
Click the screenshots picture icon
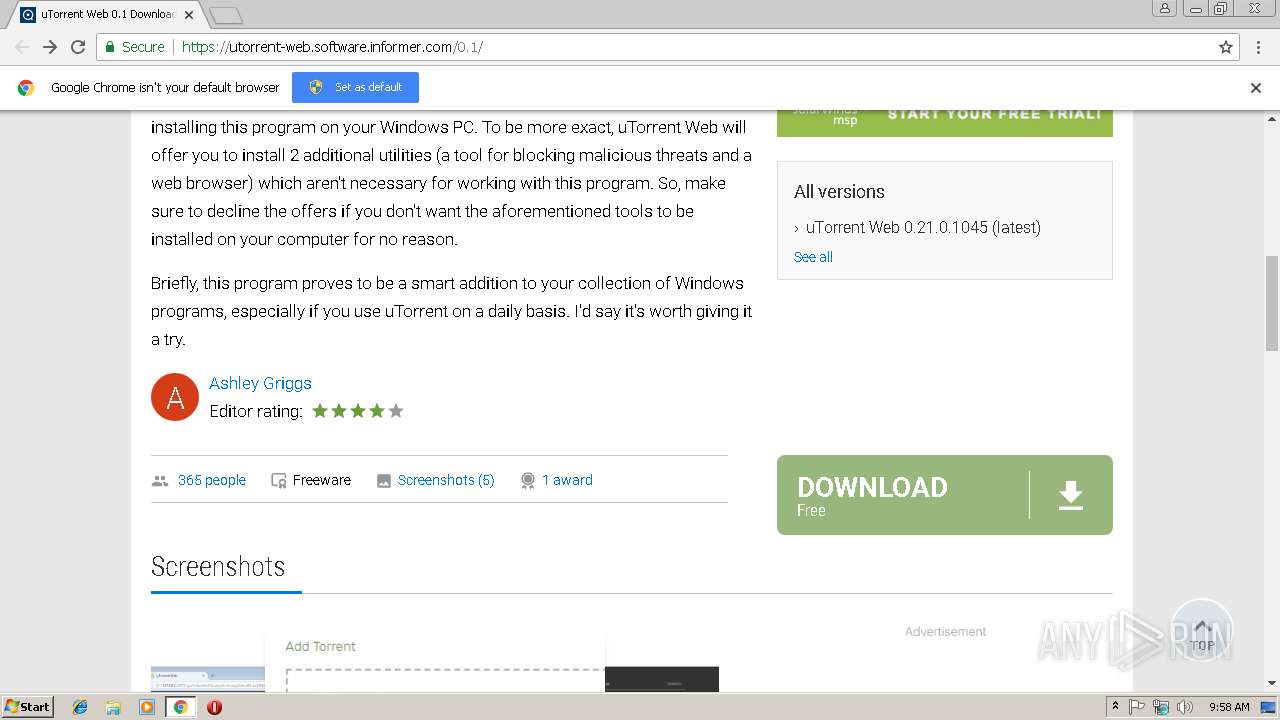[384, 481]
